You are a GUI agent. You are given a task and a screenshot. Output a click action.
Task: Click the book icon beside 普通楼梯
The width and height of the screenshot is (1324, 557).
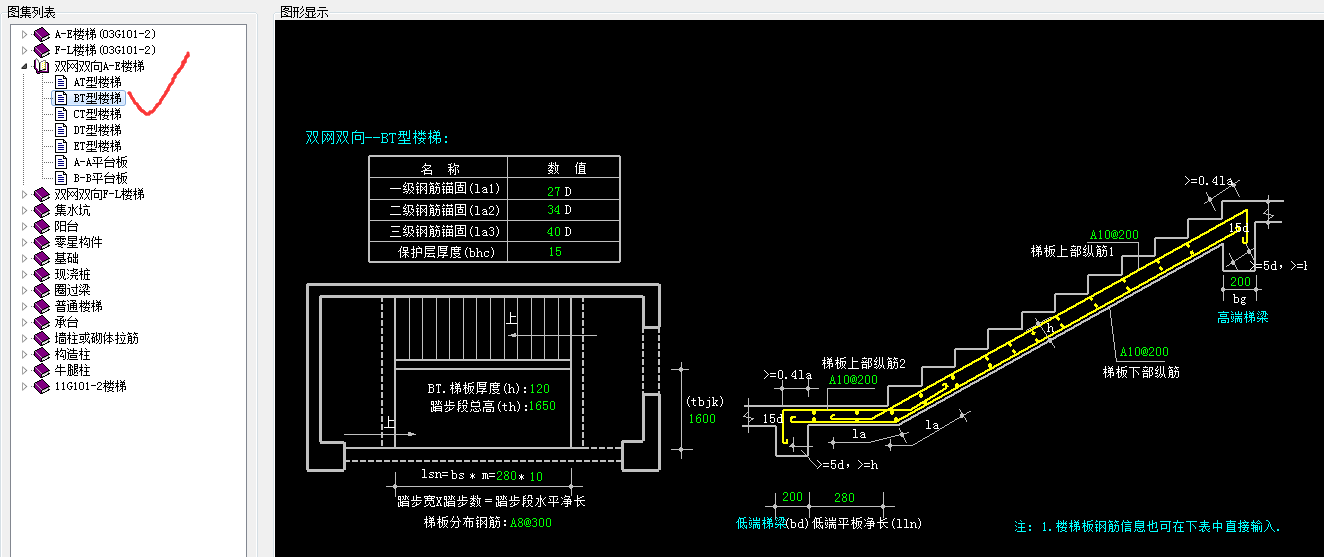[42, 306]
